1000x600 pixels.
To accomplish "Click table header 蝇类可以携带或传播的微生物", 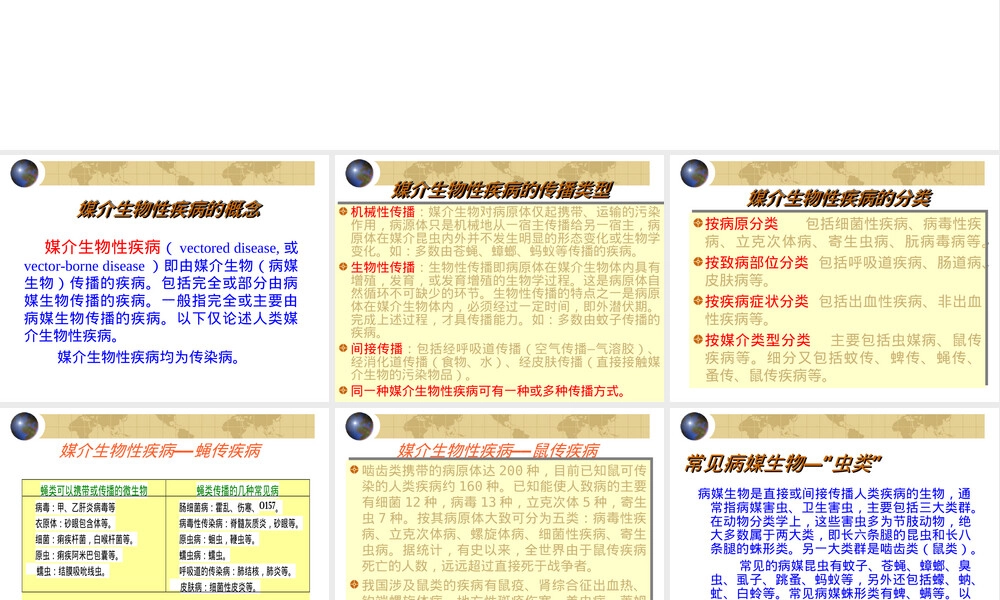I will tap(94, 490).
